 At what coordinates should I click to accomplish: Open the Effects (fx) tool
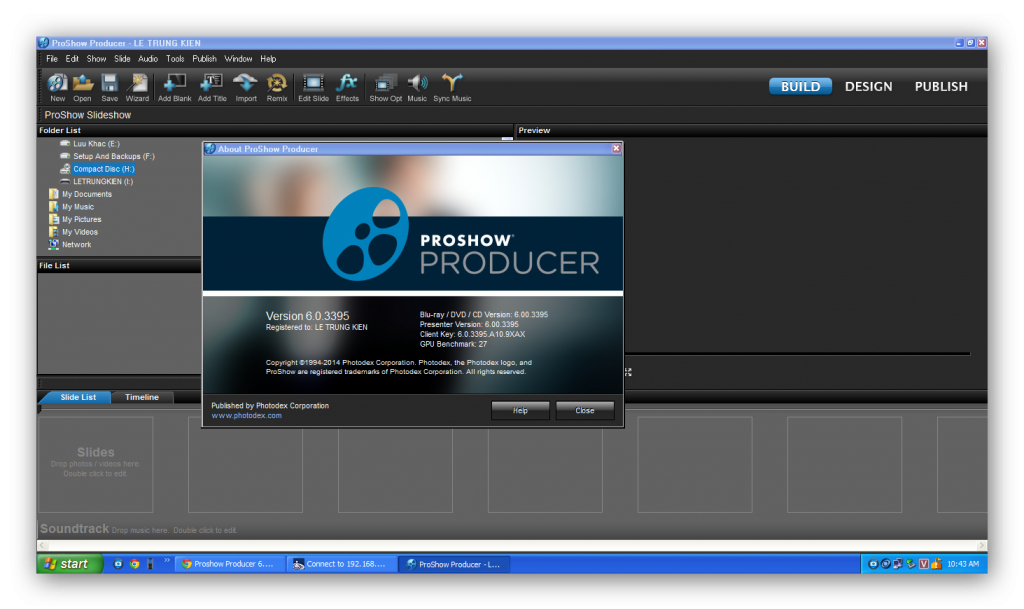pyautogui.click(x=347, y=87)
